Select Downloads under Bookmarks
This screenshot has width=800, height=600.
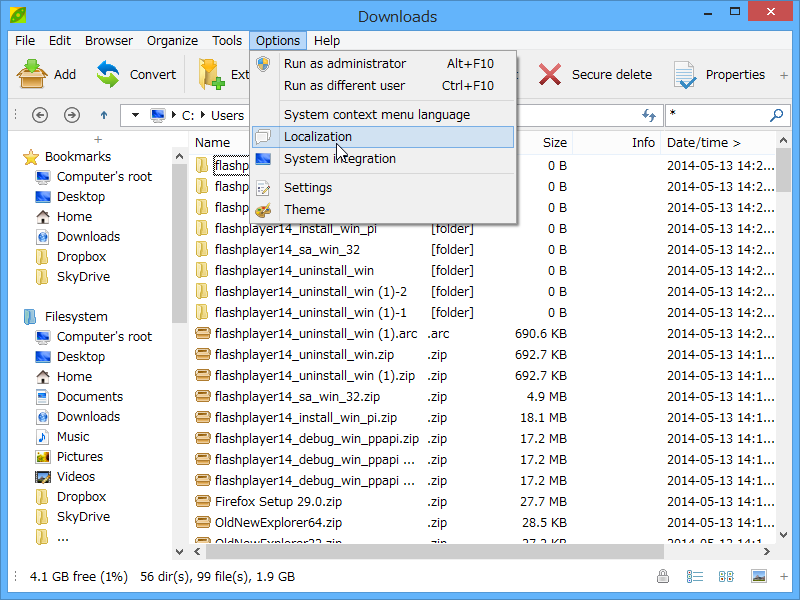point(78,236)
